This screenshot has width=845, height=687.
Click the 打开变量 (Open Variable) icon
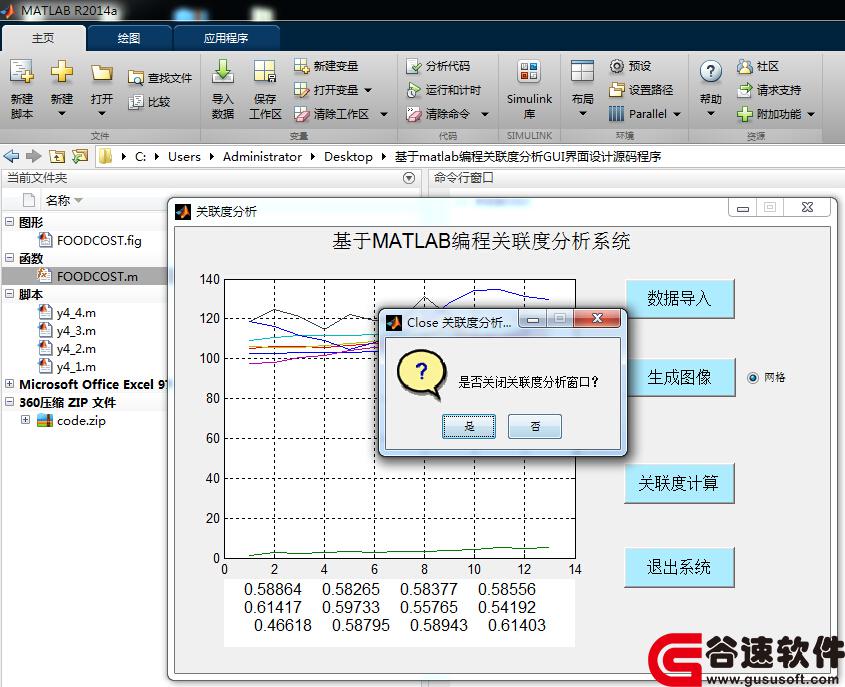point(301,89)
